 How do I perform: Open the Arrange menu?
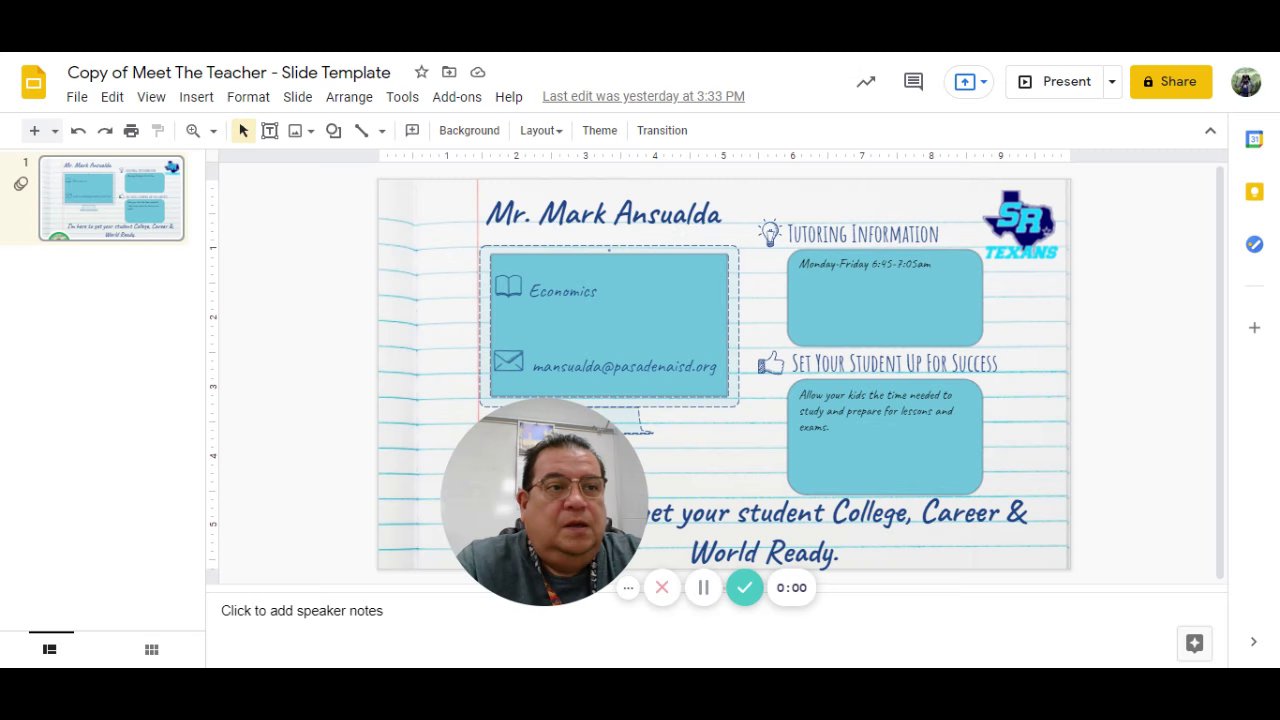click(349, 97)
